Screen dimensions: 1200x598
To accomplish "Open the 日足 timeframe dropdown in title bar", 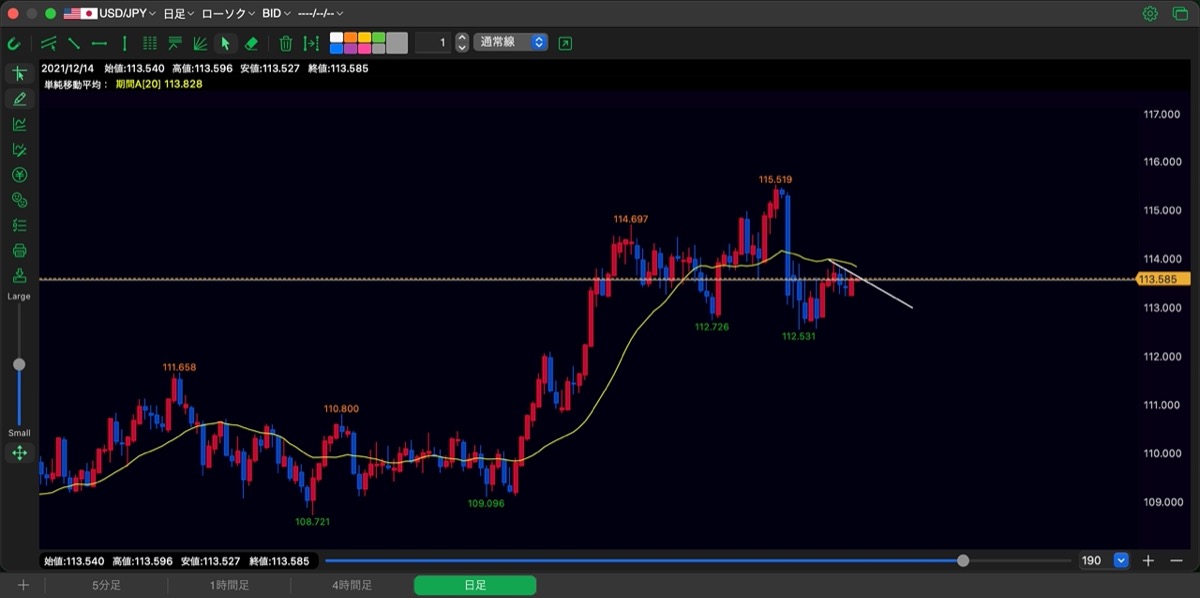I will click(x=179, y=14).
